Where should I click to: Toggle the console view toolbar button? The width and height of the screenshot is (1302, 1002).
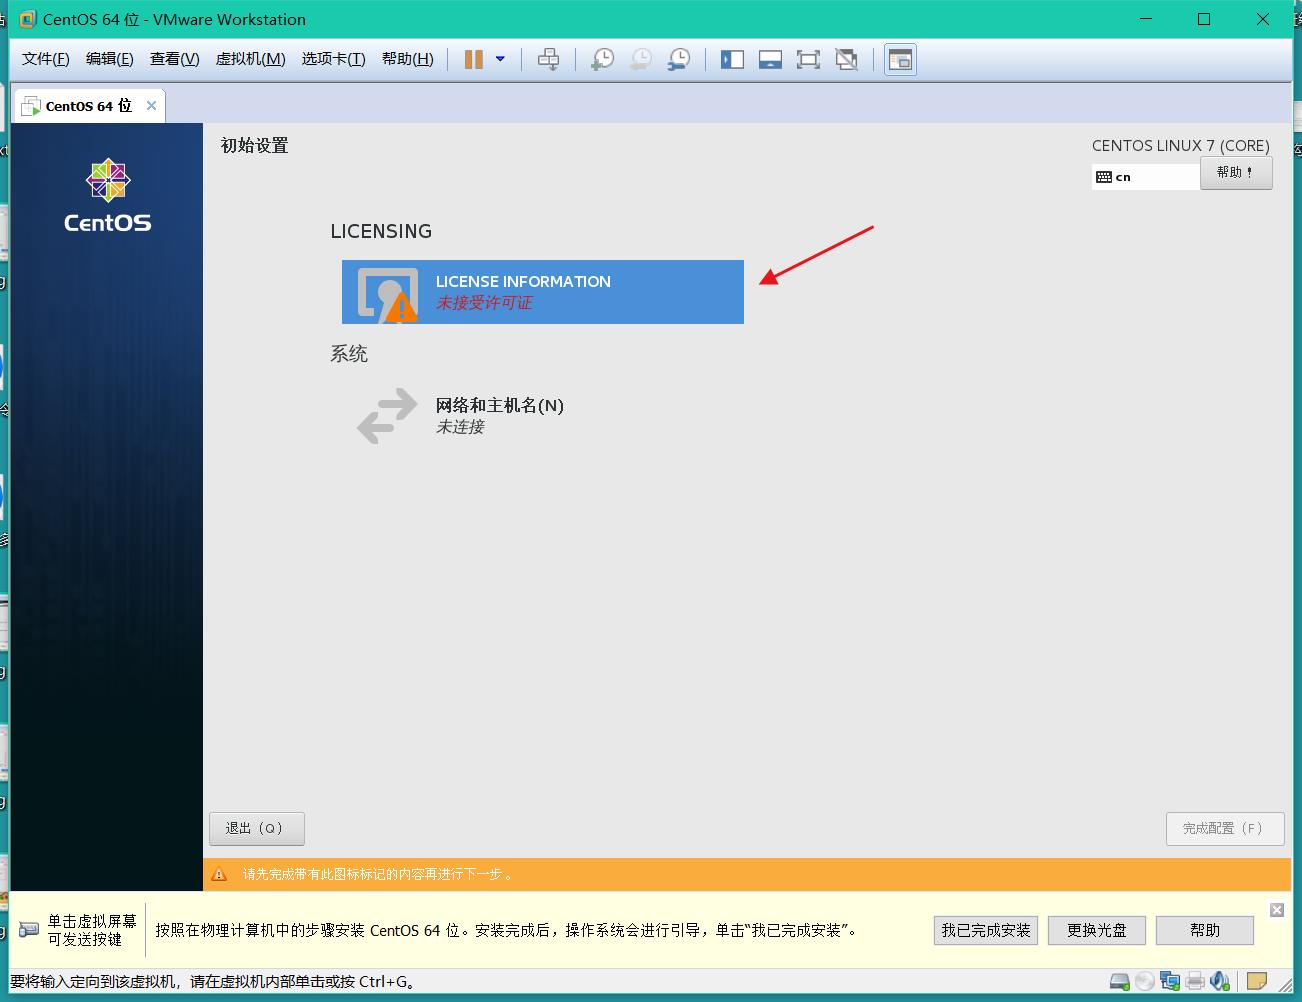pyautogui.click(x=900, y=59)
